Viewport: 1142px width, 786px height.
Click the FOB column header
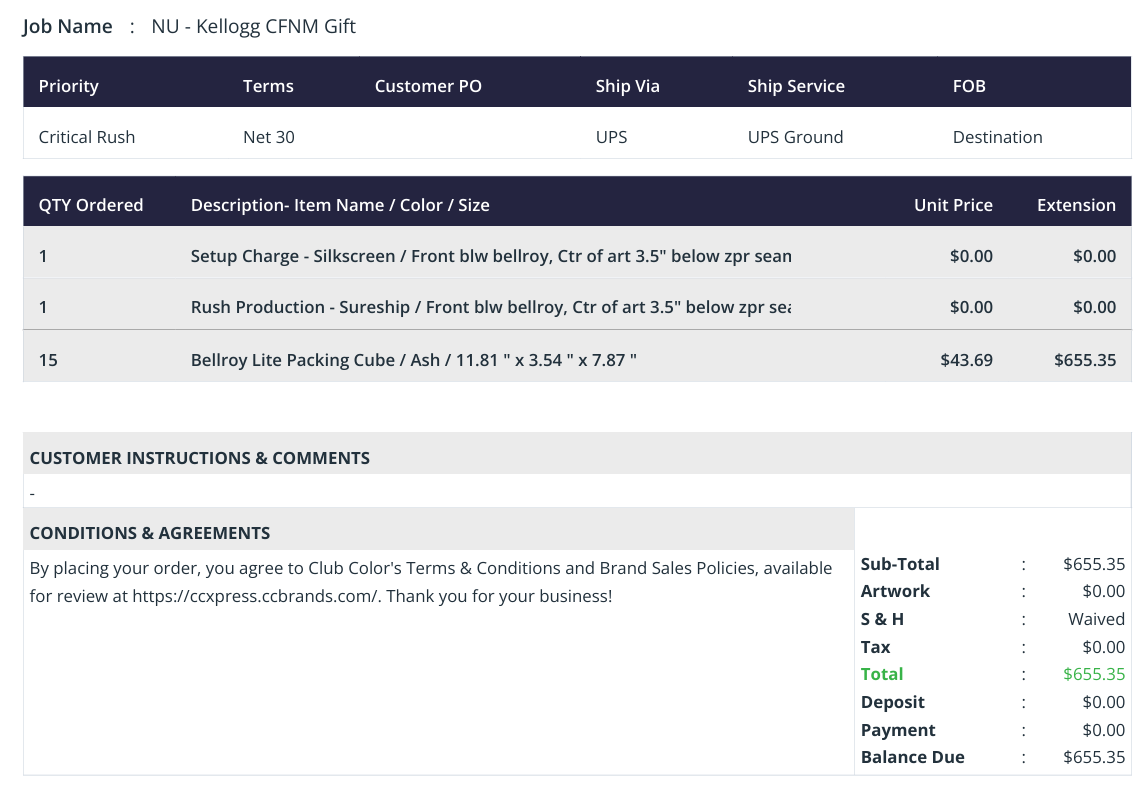[x=969, y=86]
